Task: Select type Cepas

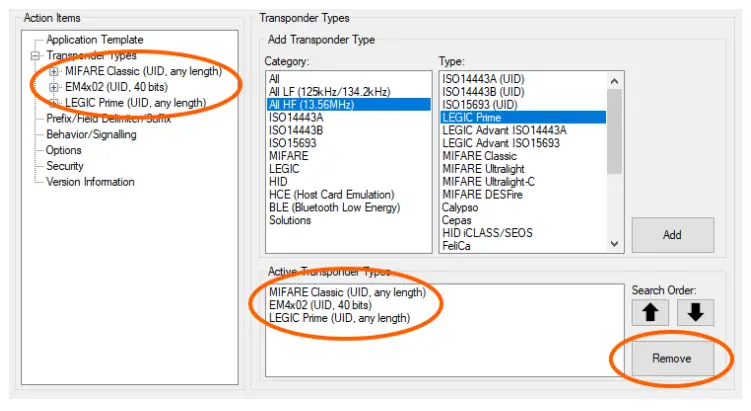Action: coord(523,220)
